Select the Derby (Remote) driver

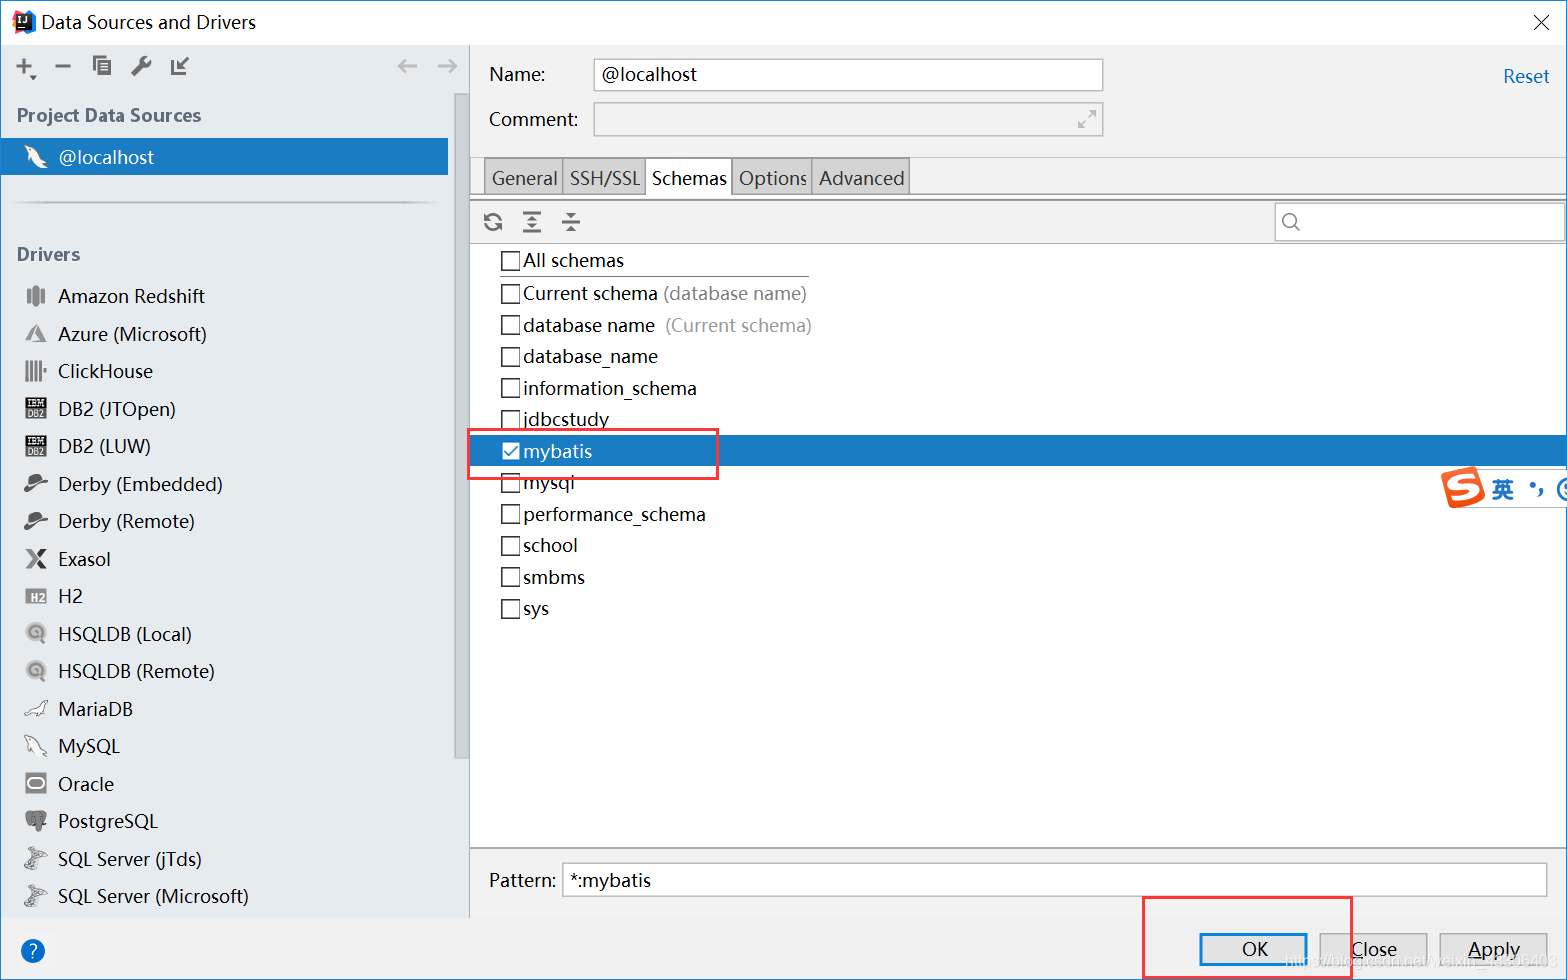pyautogui.click(x=125, y=521)
